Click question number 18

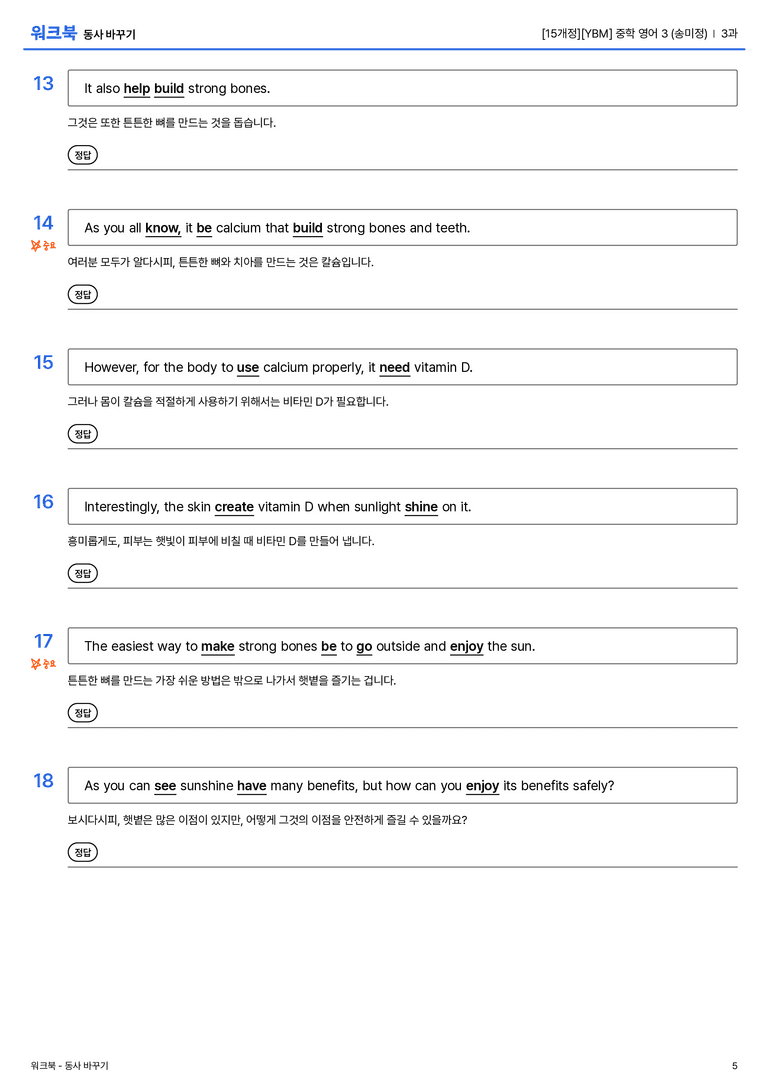(43, 781)
